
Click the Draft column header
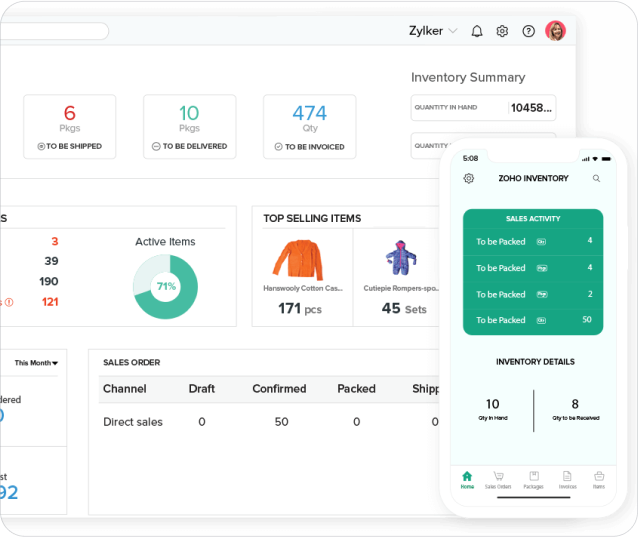[x=202, y=389]
